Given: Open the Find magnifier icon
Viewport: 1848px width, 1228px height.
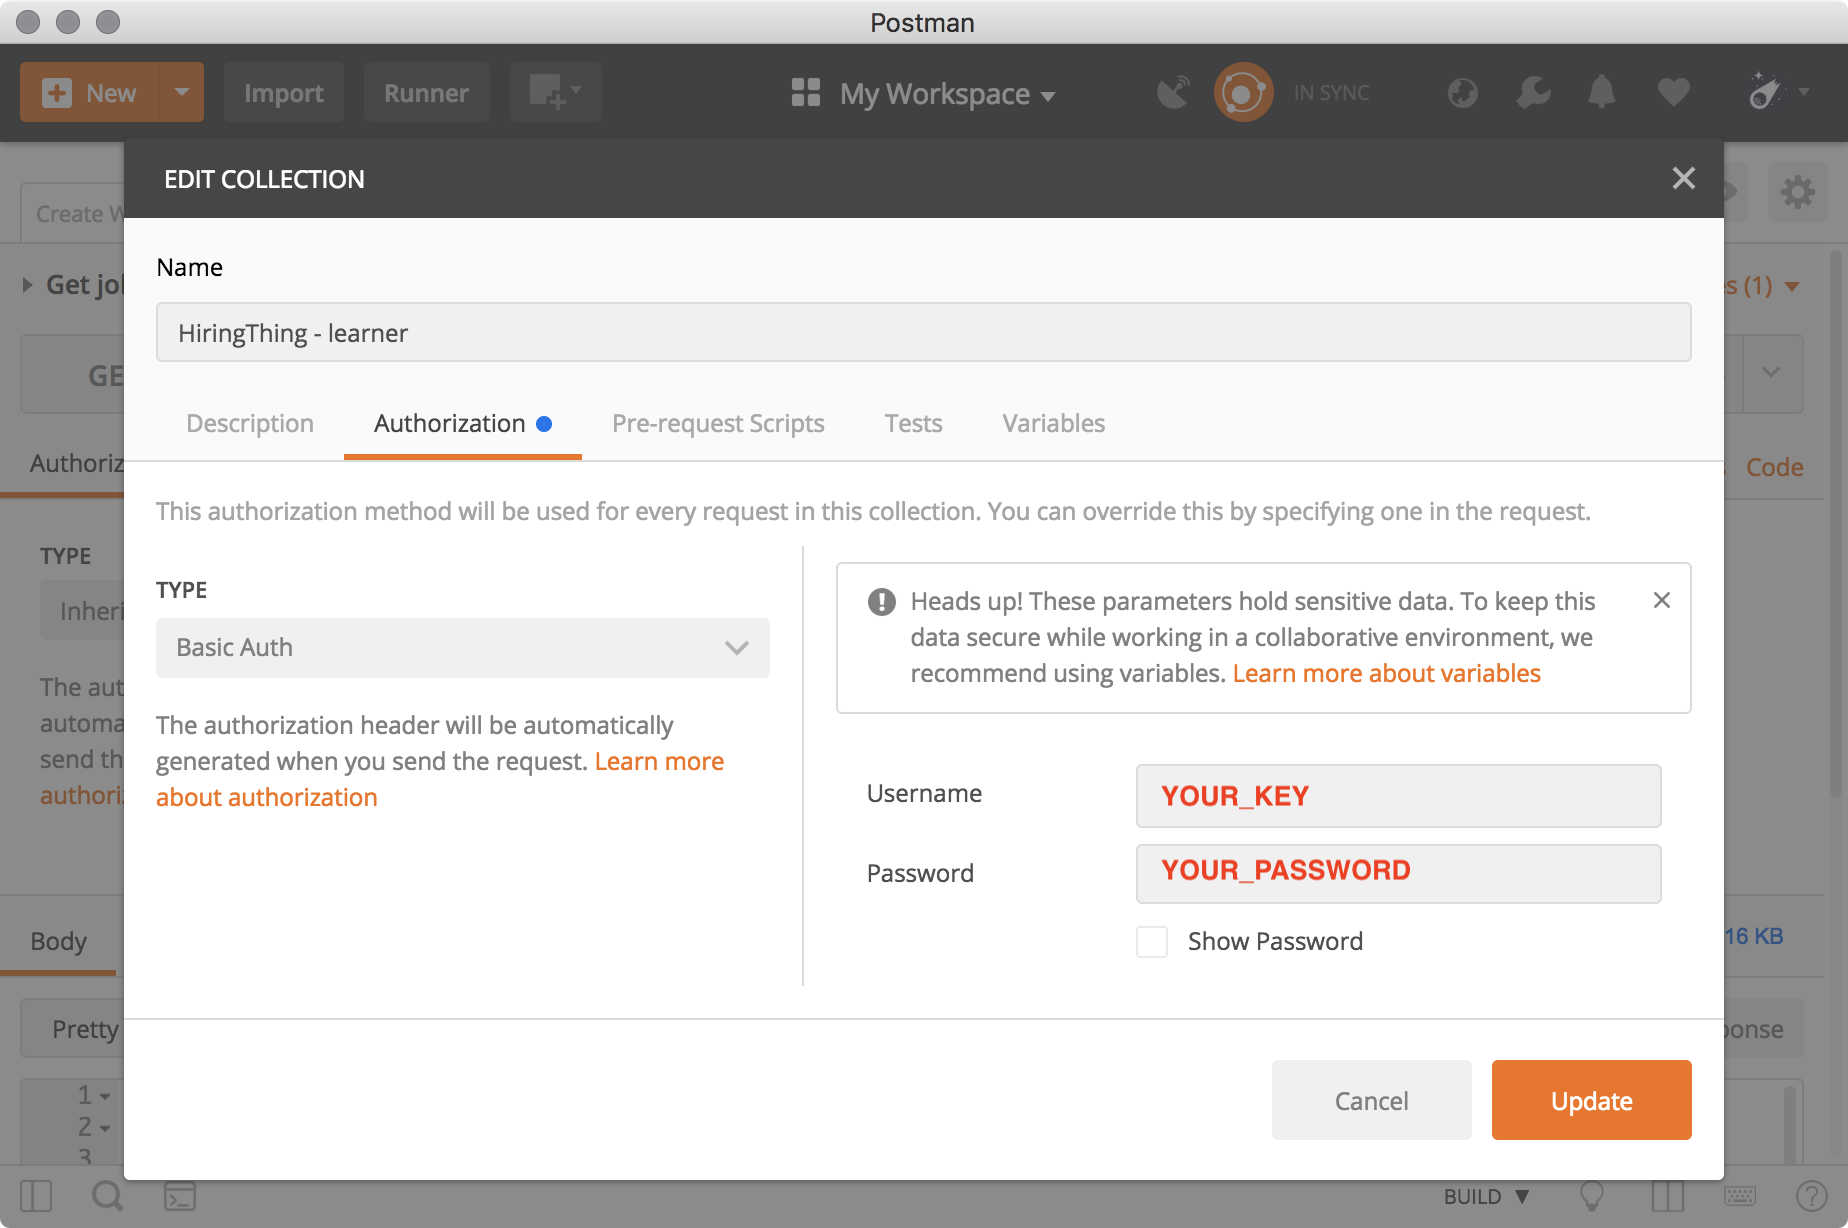Looking at the screenshot, I should [x=107, y=1196].
